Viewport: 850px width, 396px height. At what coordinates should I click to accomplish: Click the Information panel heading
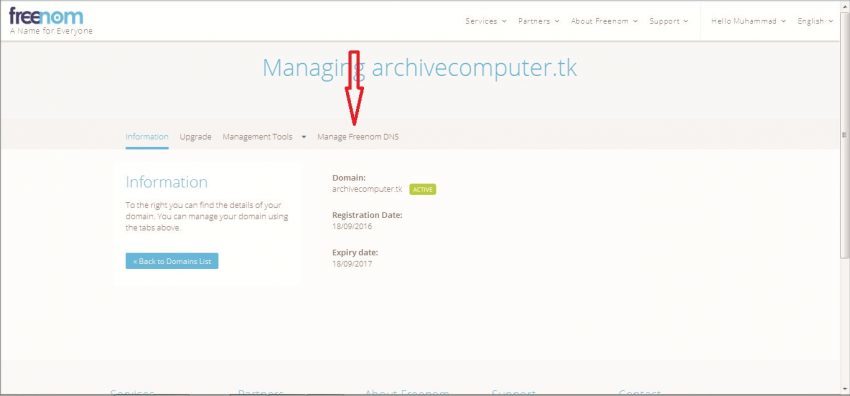pos(166,182)
